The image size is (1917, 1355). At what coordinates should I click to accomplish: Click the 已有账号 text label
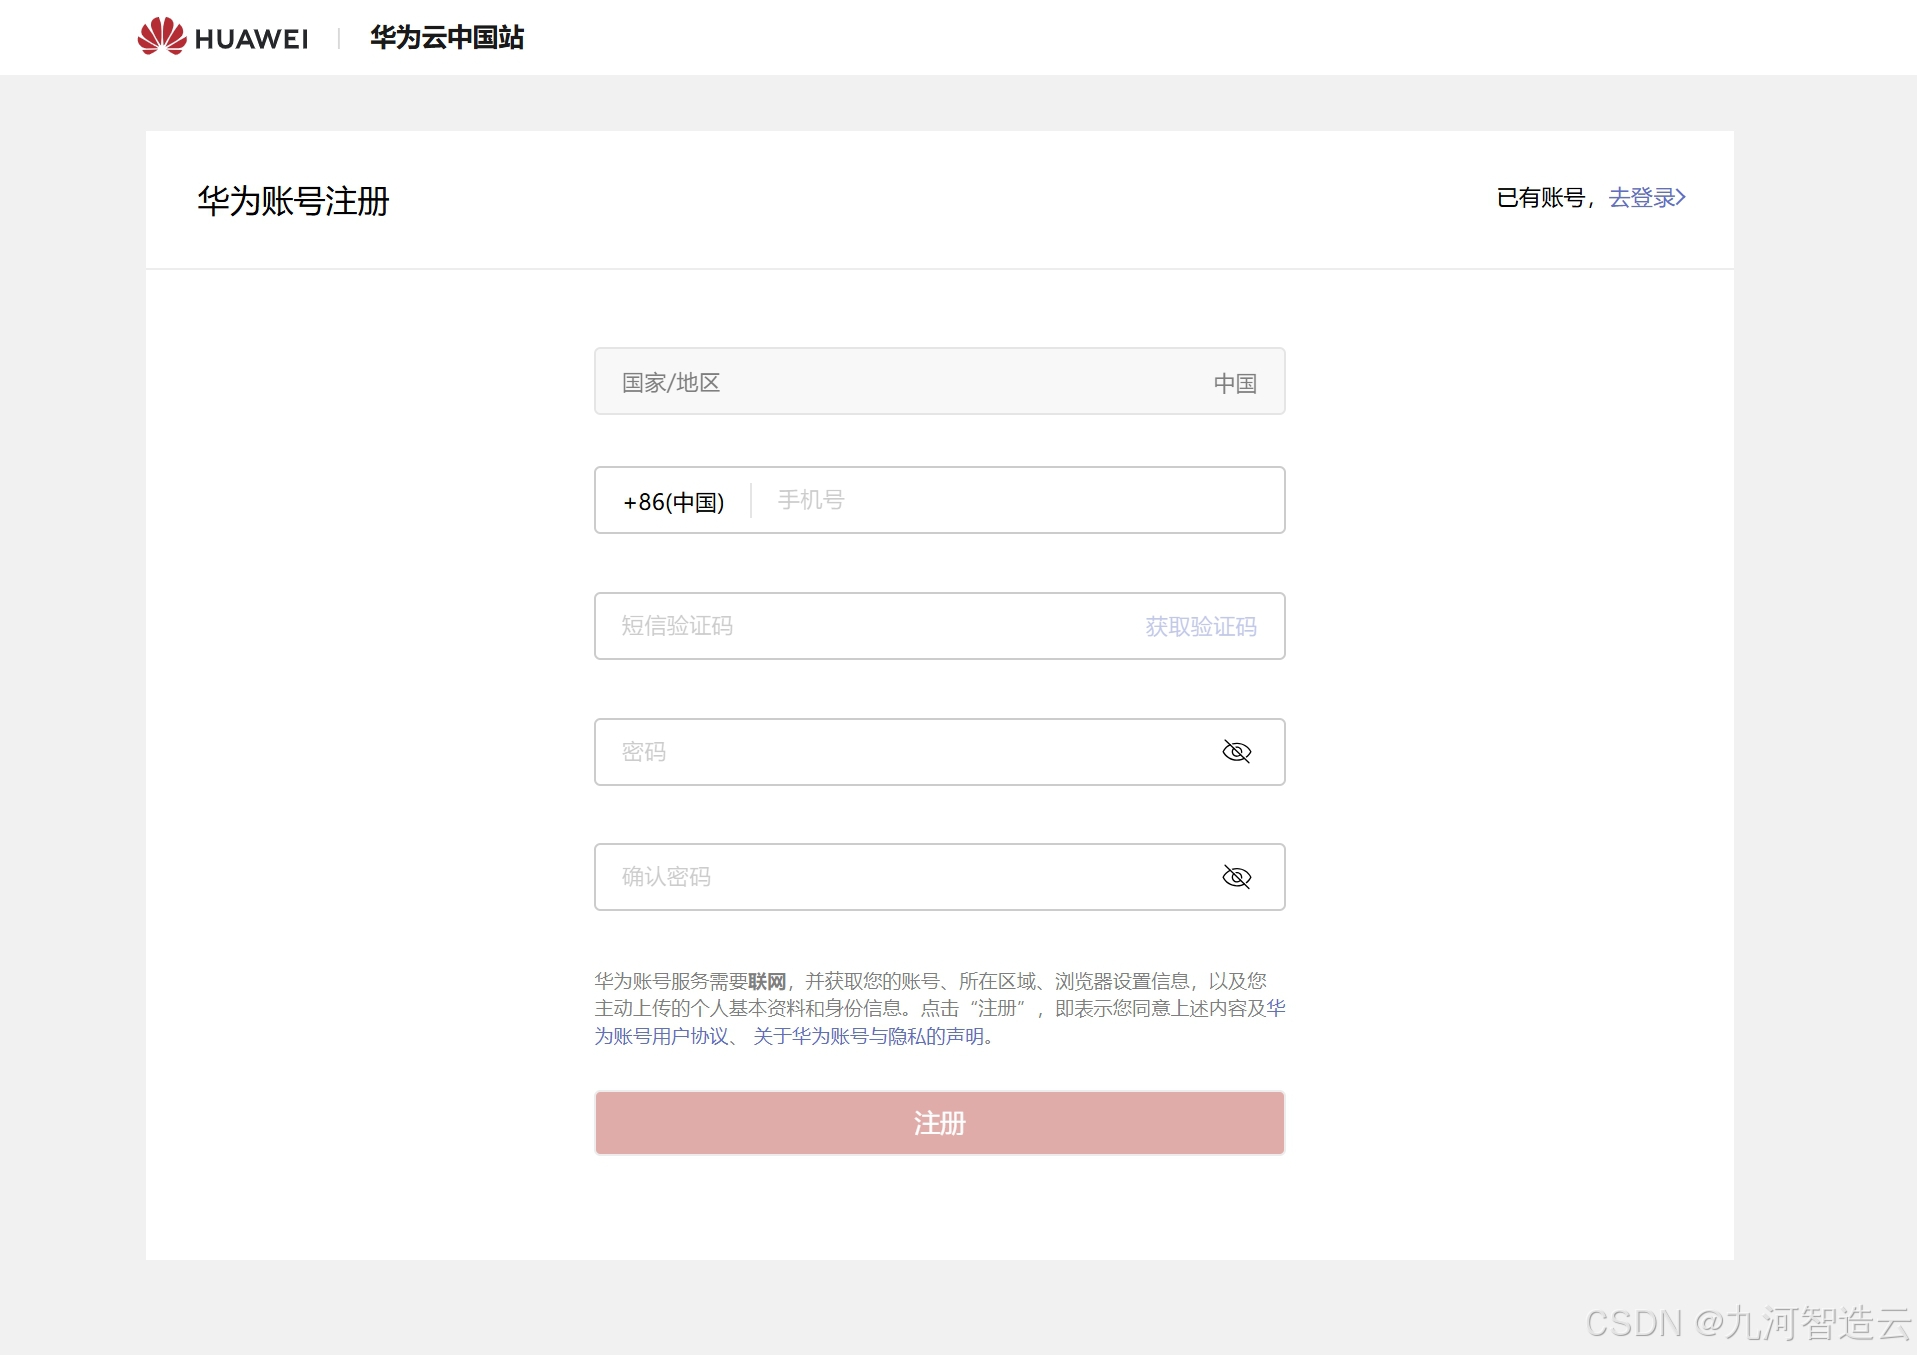pyautogui.click(x=1541, y=198)
